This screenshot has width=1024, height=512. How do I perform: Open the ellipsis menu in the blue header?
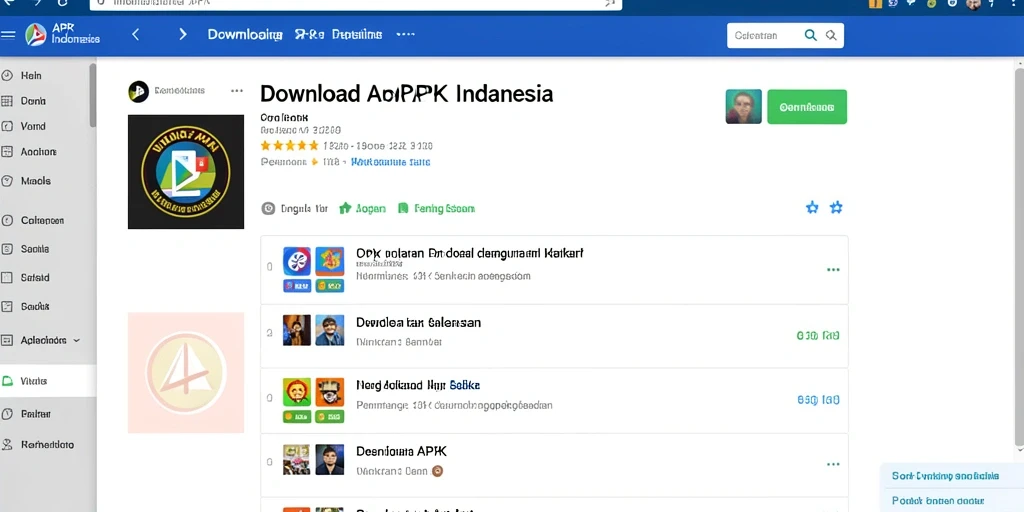406,35
